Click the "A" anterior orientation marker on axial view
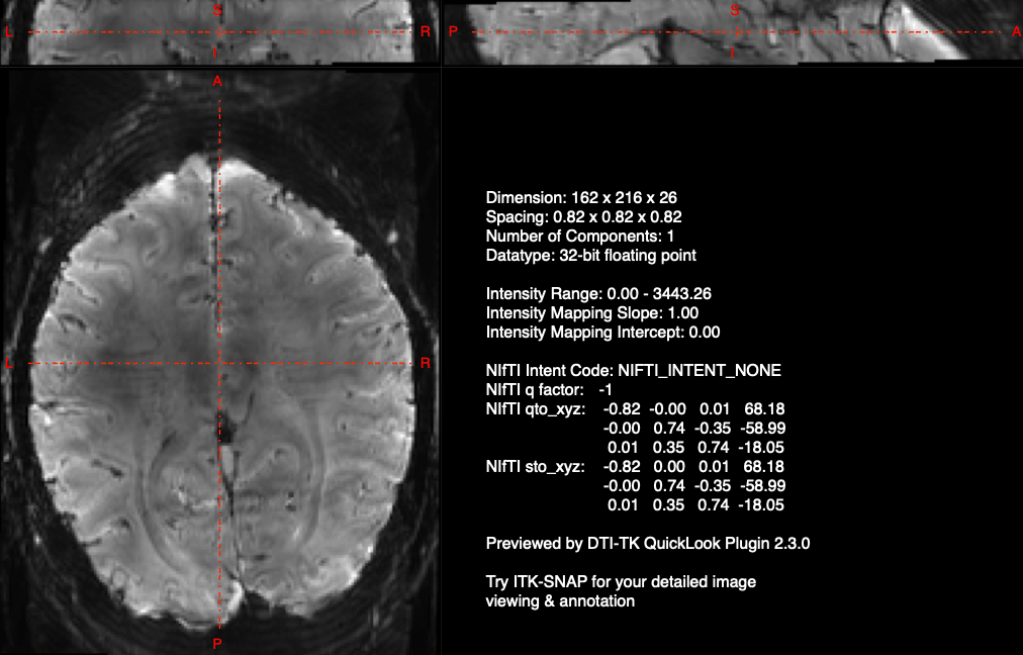Screen dimensions: 1023x655 216,80
